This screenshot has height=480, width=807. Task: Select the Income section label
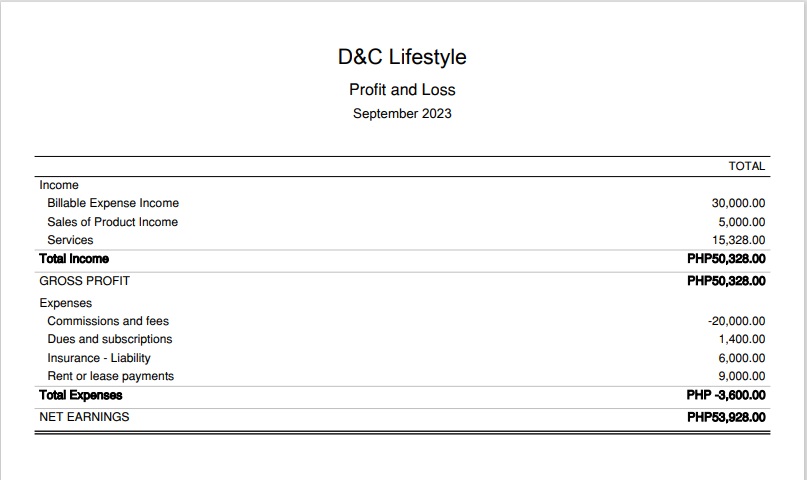(x=59, y=185)
